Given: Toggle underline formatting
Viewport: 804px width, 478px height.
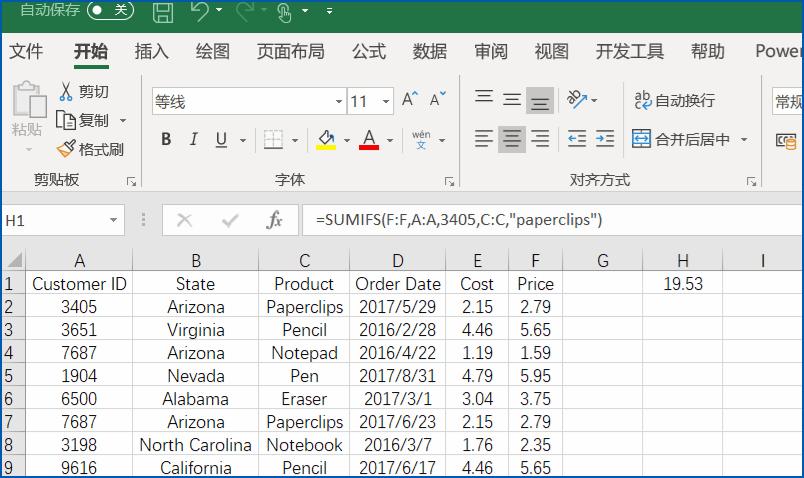Looking at the screenshot, I should tap(221, 139).
